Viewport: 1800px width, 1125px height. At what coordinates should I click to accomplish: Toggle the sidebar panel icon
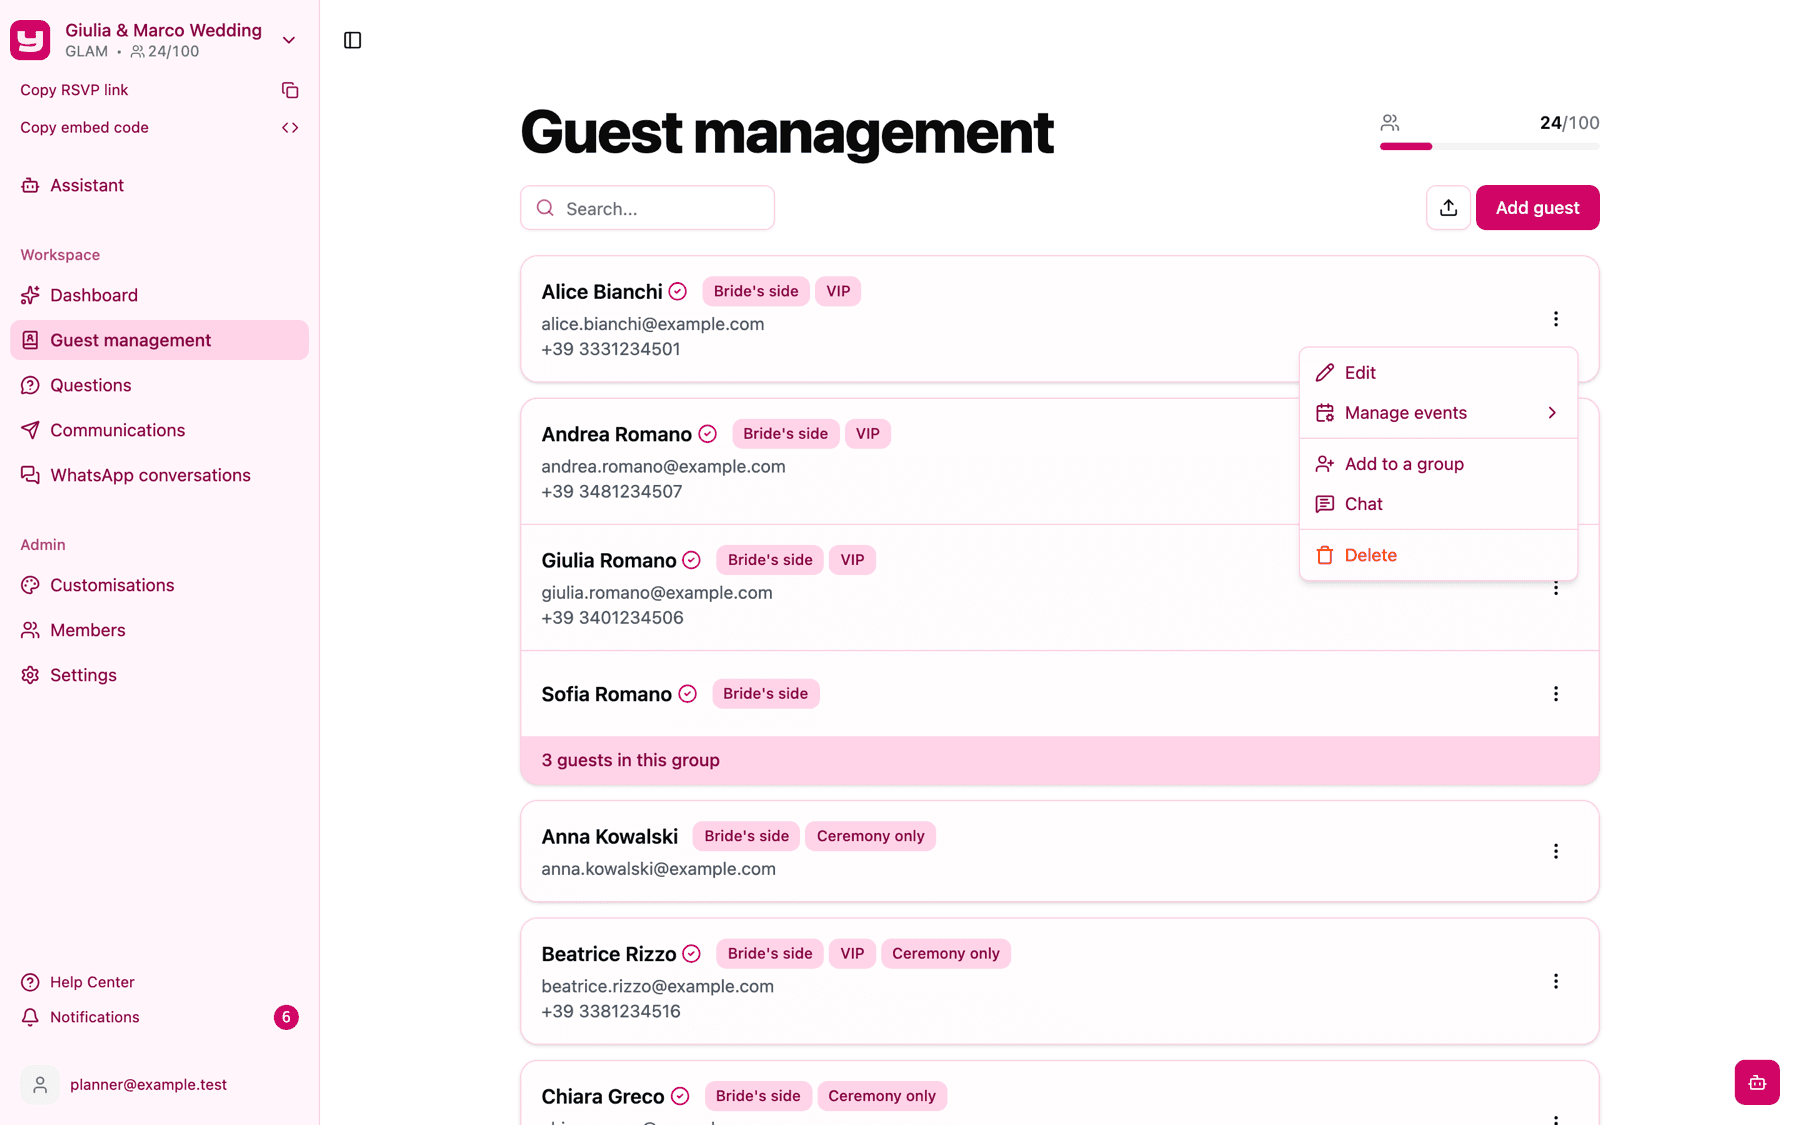352,40
